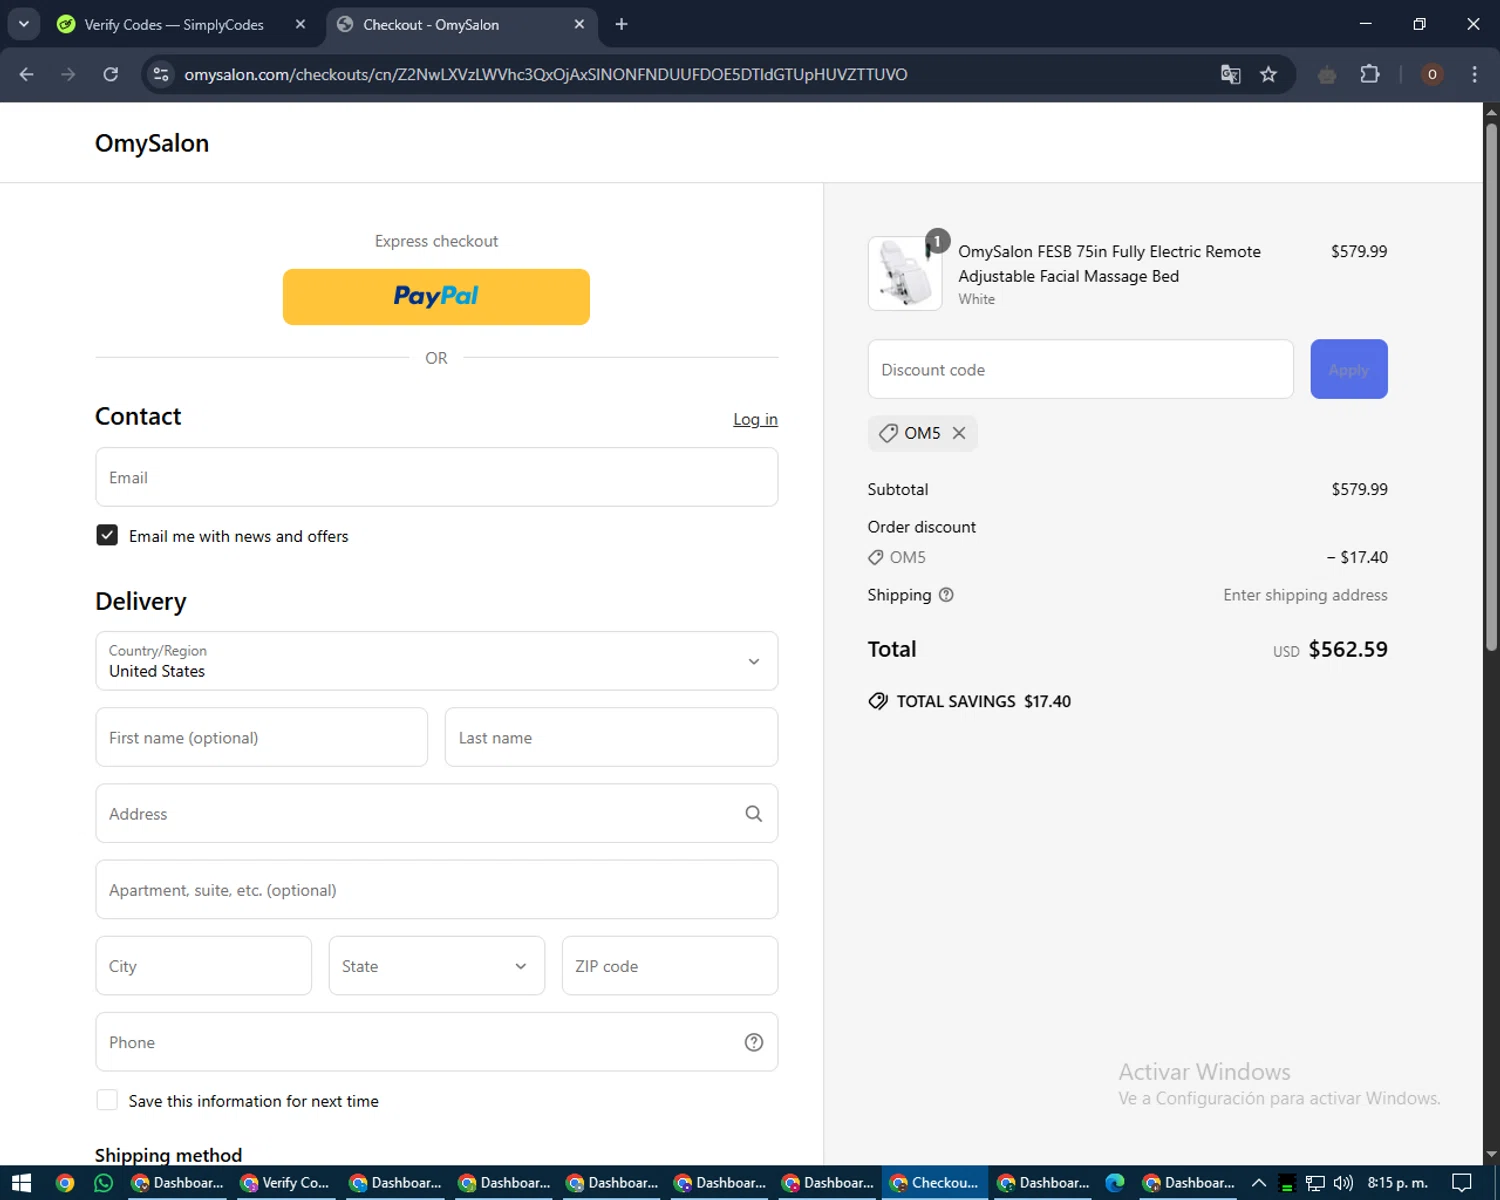Close the Checkout - OmySalon tab
The width and height of the screenshot is (1500, 1200).
pos(579,24)
